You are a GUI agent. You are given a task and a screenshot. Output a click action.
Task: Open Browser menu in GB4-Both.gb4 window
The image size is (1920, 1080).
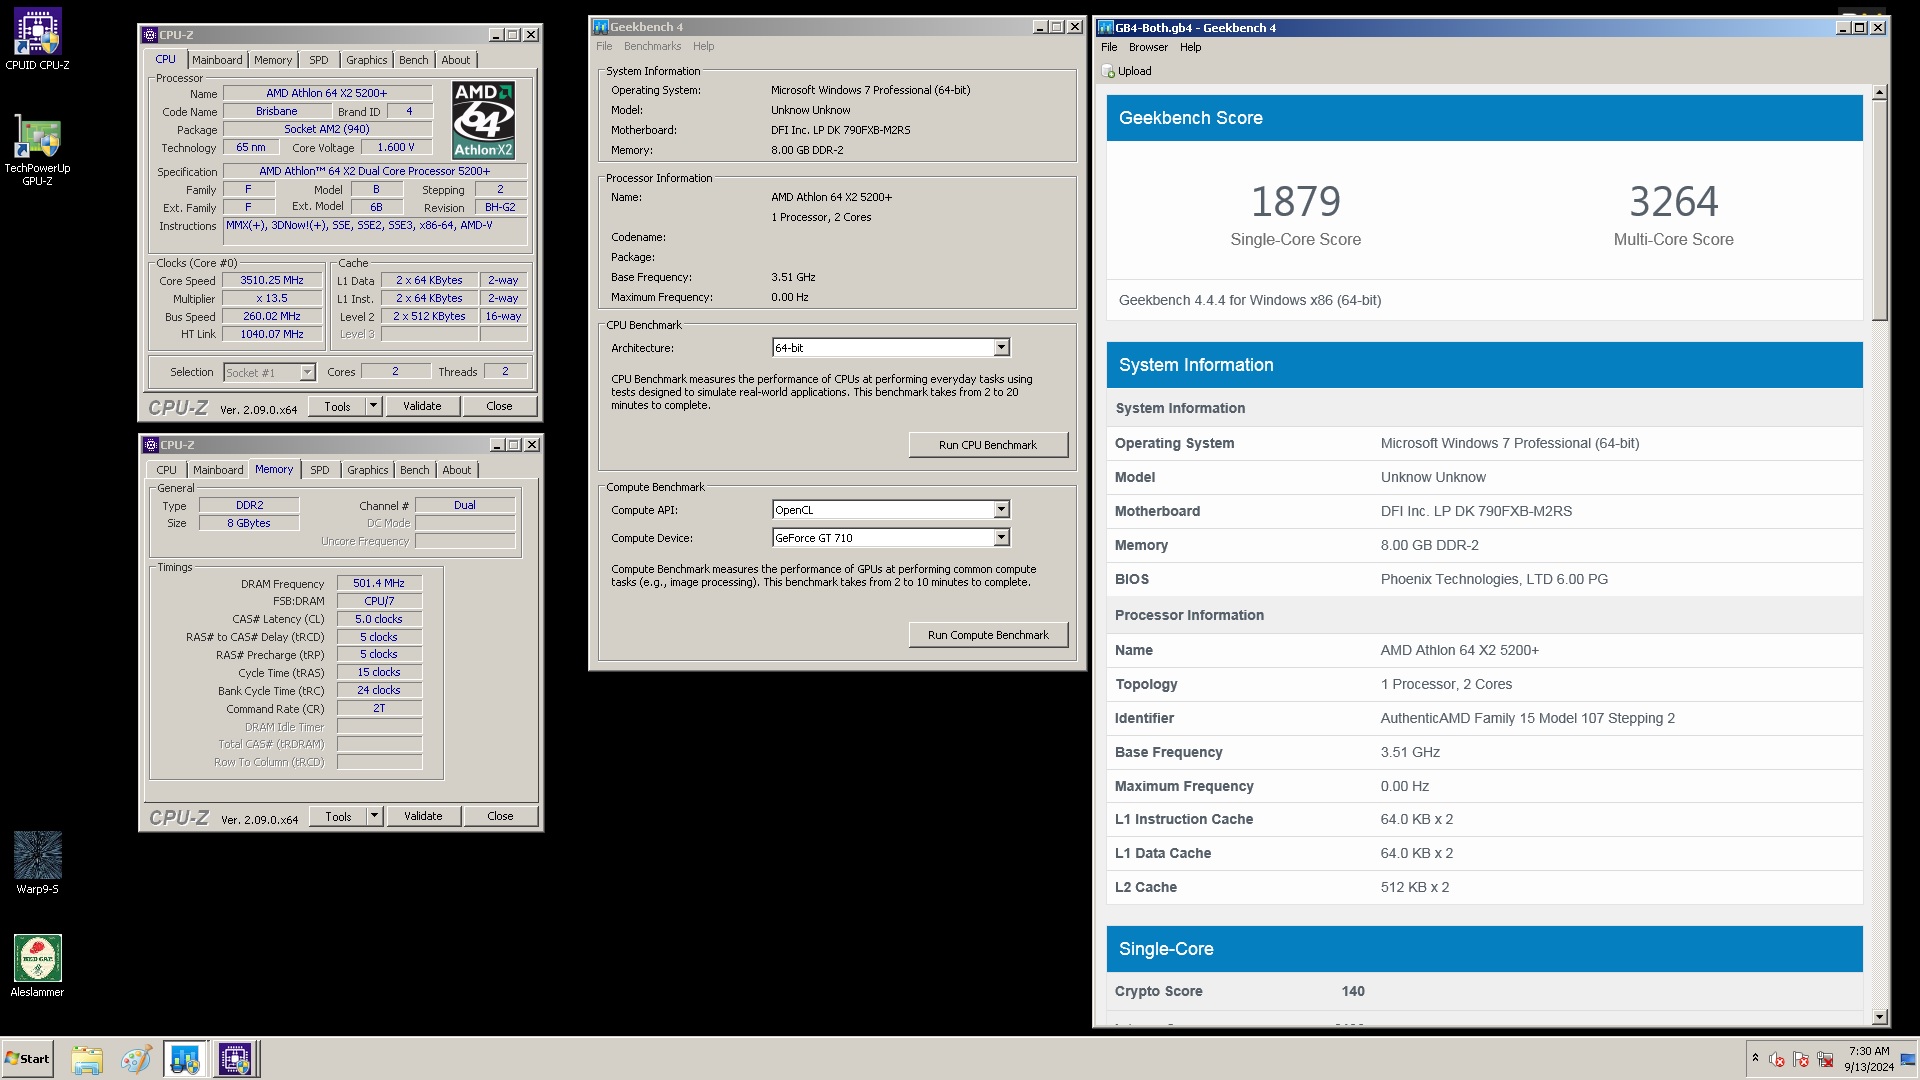point(1148,47)
